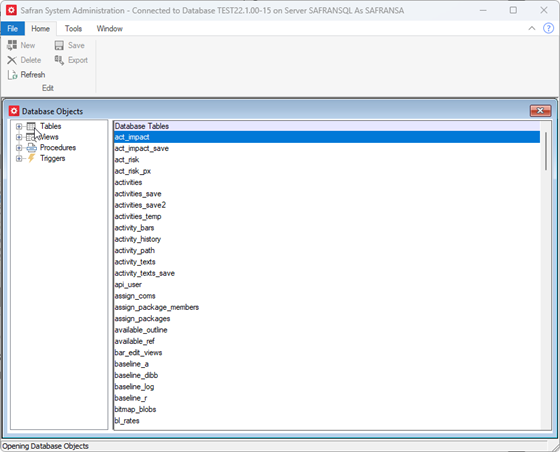Select the act_risk_px row
The width and height of the screenshot is (560, 452).
click(x=326, y=171)
